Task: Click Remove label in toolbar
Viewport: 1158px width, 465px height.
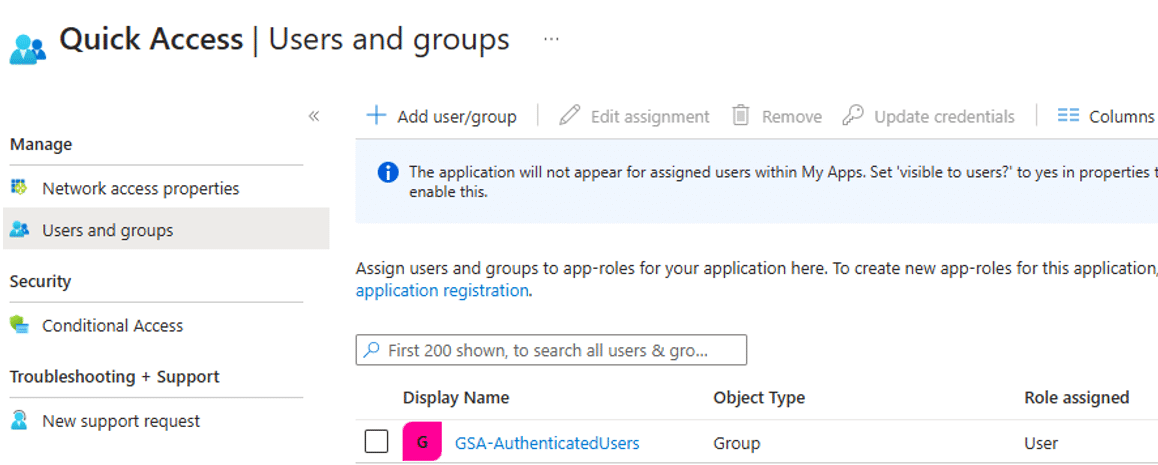Action: coord(792,117)
